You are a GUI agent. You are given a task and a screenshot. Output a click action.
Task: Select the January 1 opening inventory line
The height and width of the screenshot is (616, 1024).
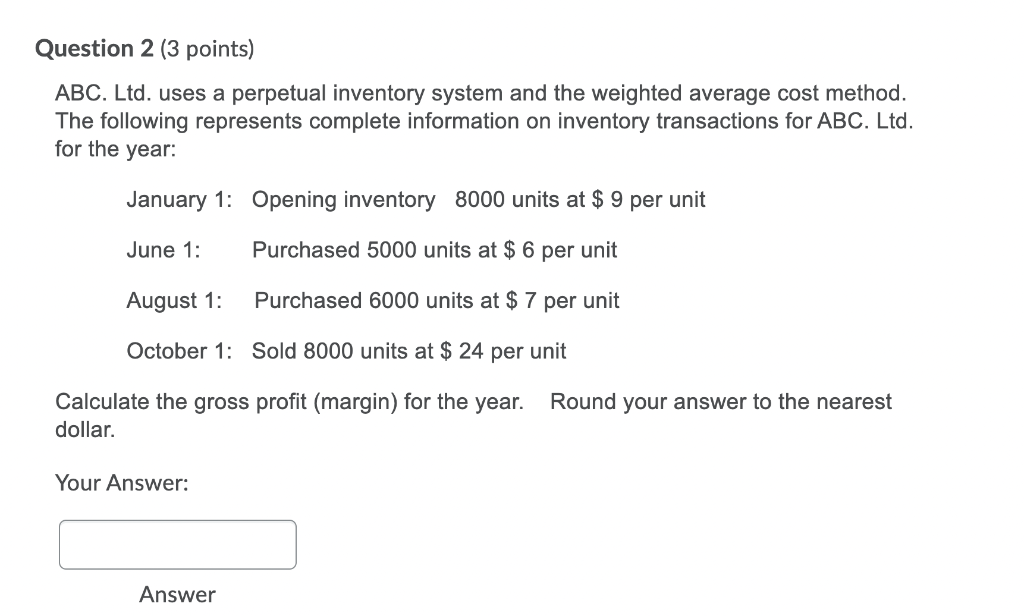pyautogui.click(x=415, y=199)
